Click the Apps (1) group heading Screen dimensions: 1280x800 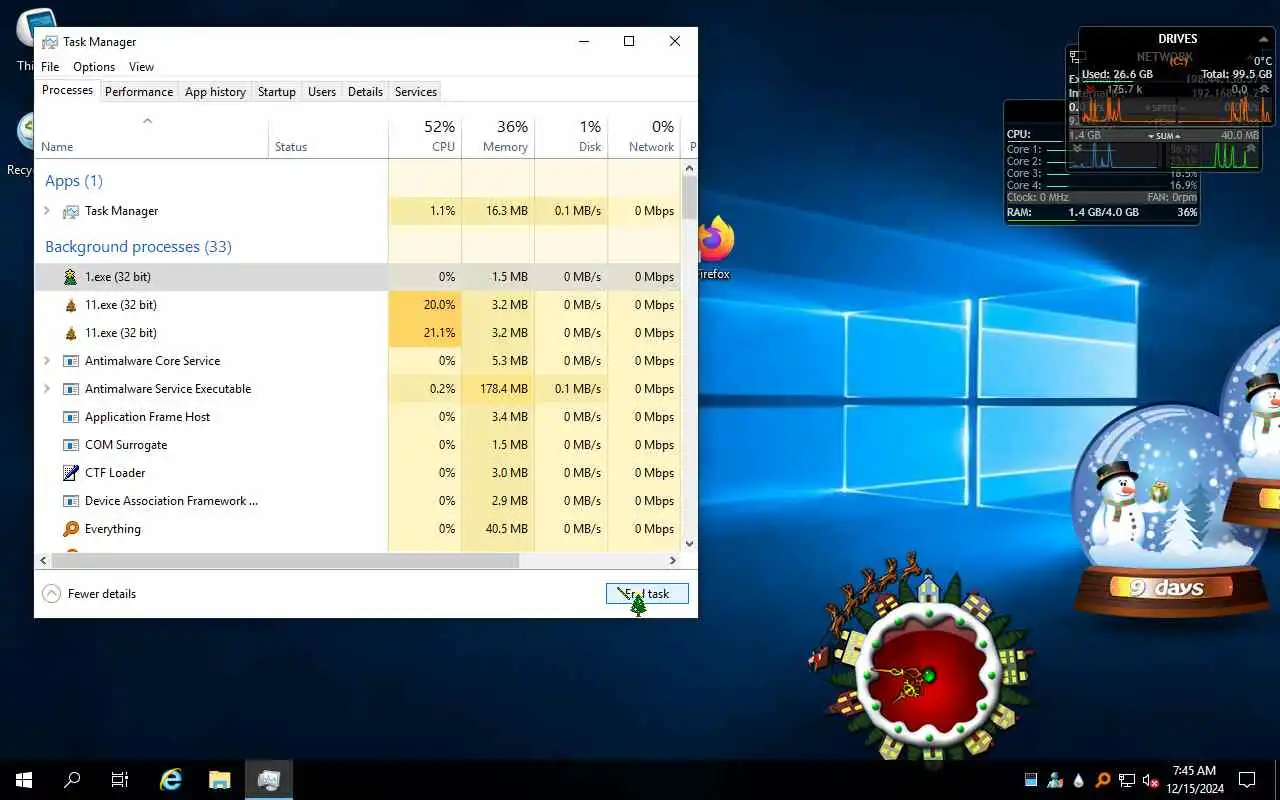pyautogui.click(x=74, y=181)
